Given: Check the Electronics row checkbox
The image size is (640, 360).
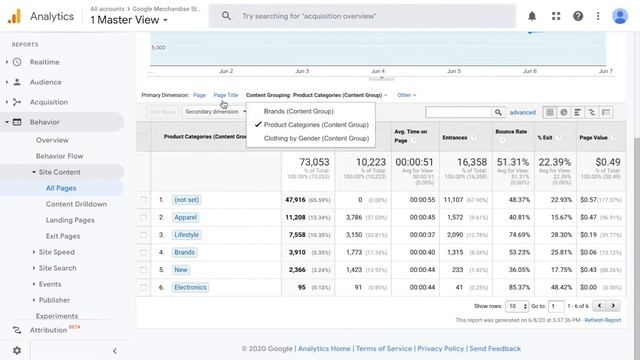Looking at the screenshot, I should [144, 287].
